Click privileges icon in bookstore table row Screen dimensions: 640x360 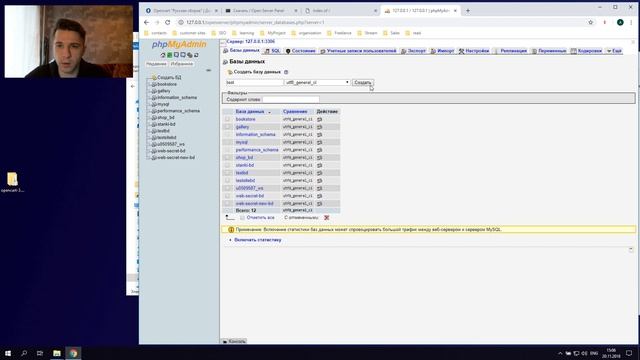tap(320, 119)
